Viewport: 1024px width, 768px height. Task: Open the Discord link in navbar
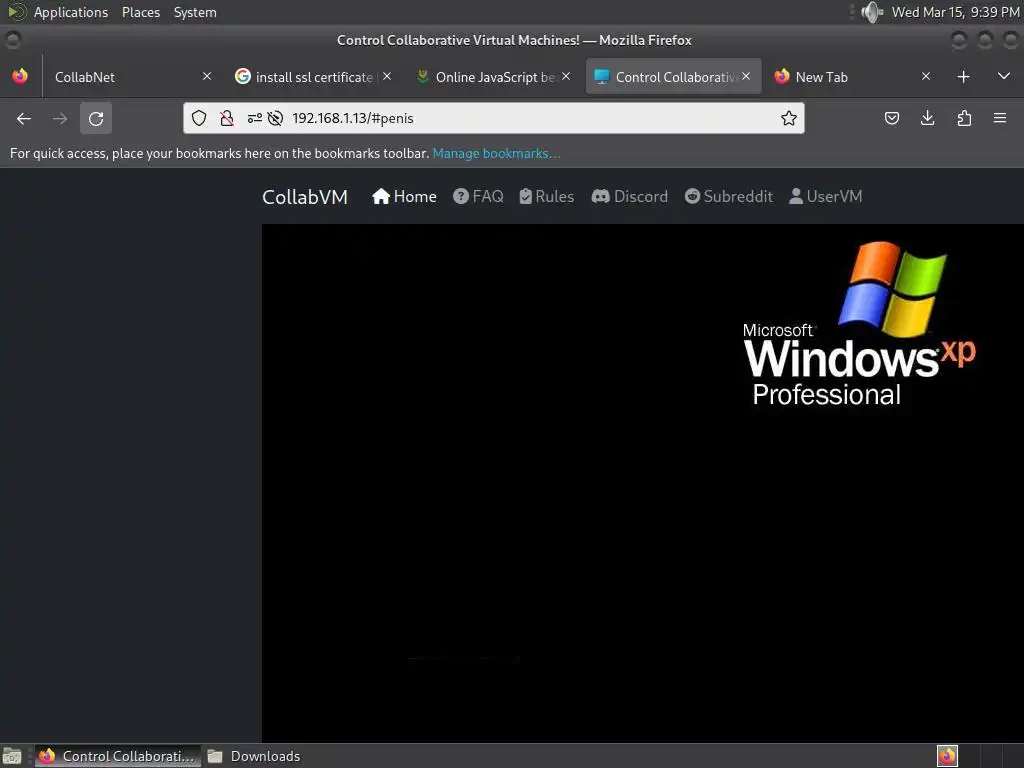(x=630, y=197)
